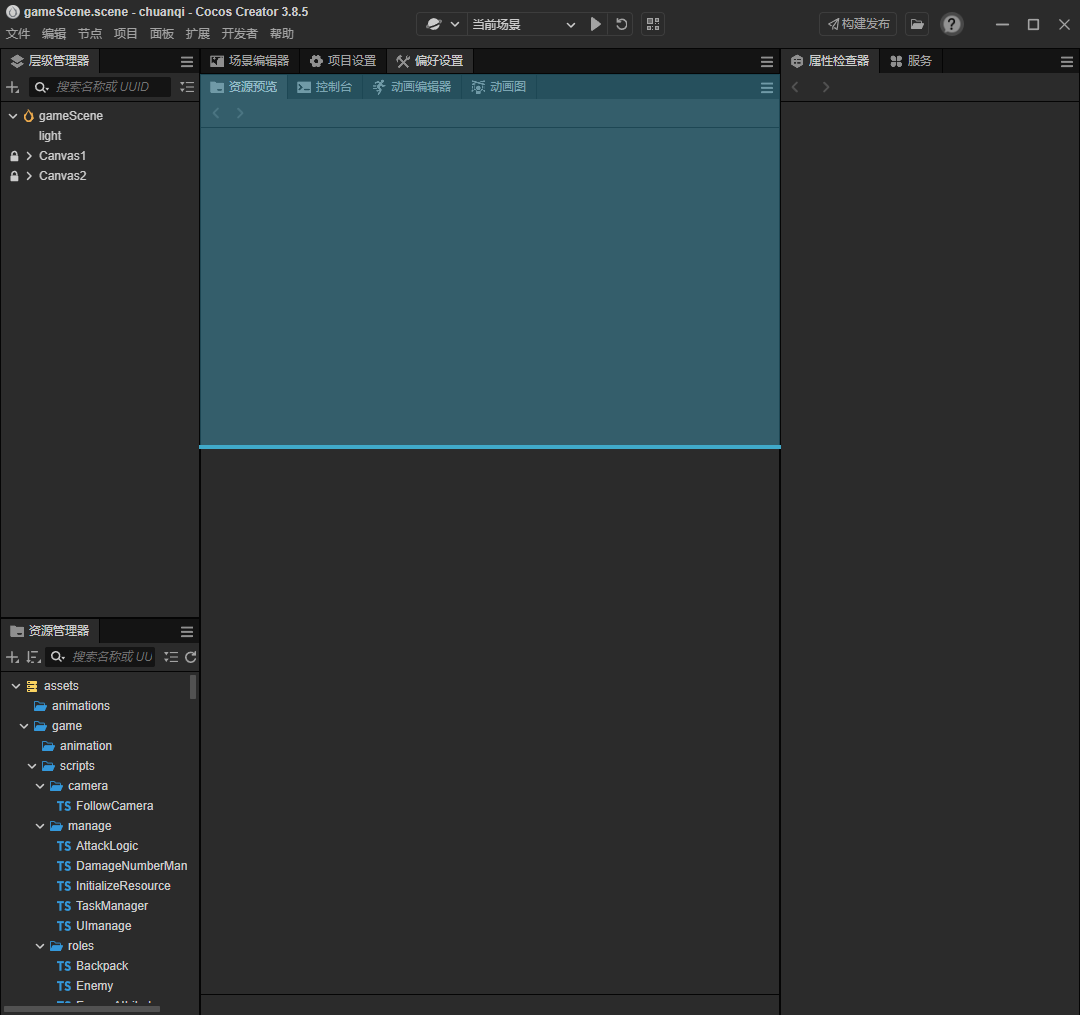This screenshot has width=1080, height=1015.
Task: Open the asset manager panel hamburger menu
Action: point(187,631)
